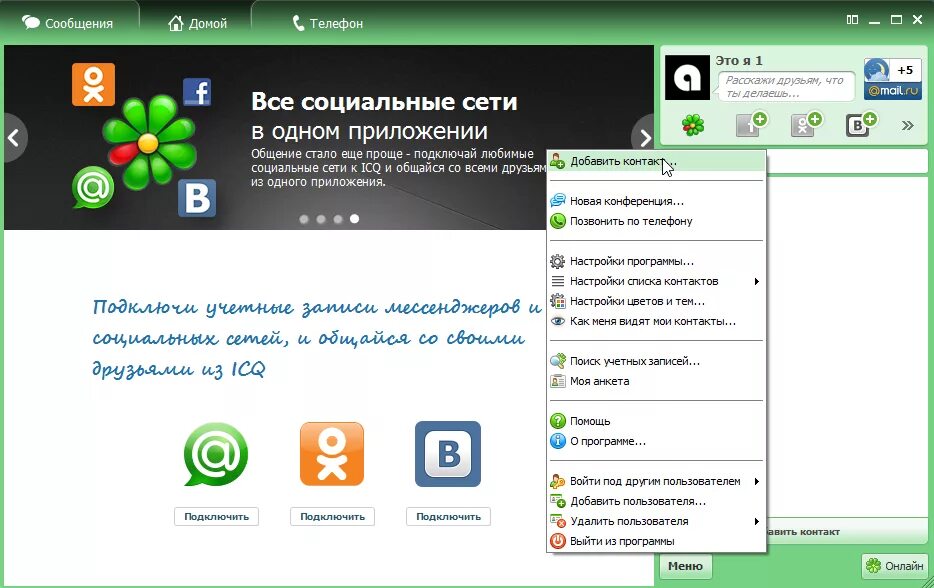Choose Поиск учетных записей... item
Screen dimensions: 934x588
(656, 361)
